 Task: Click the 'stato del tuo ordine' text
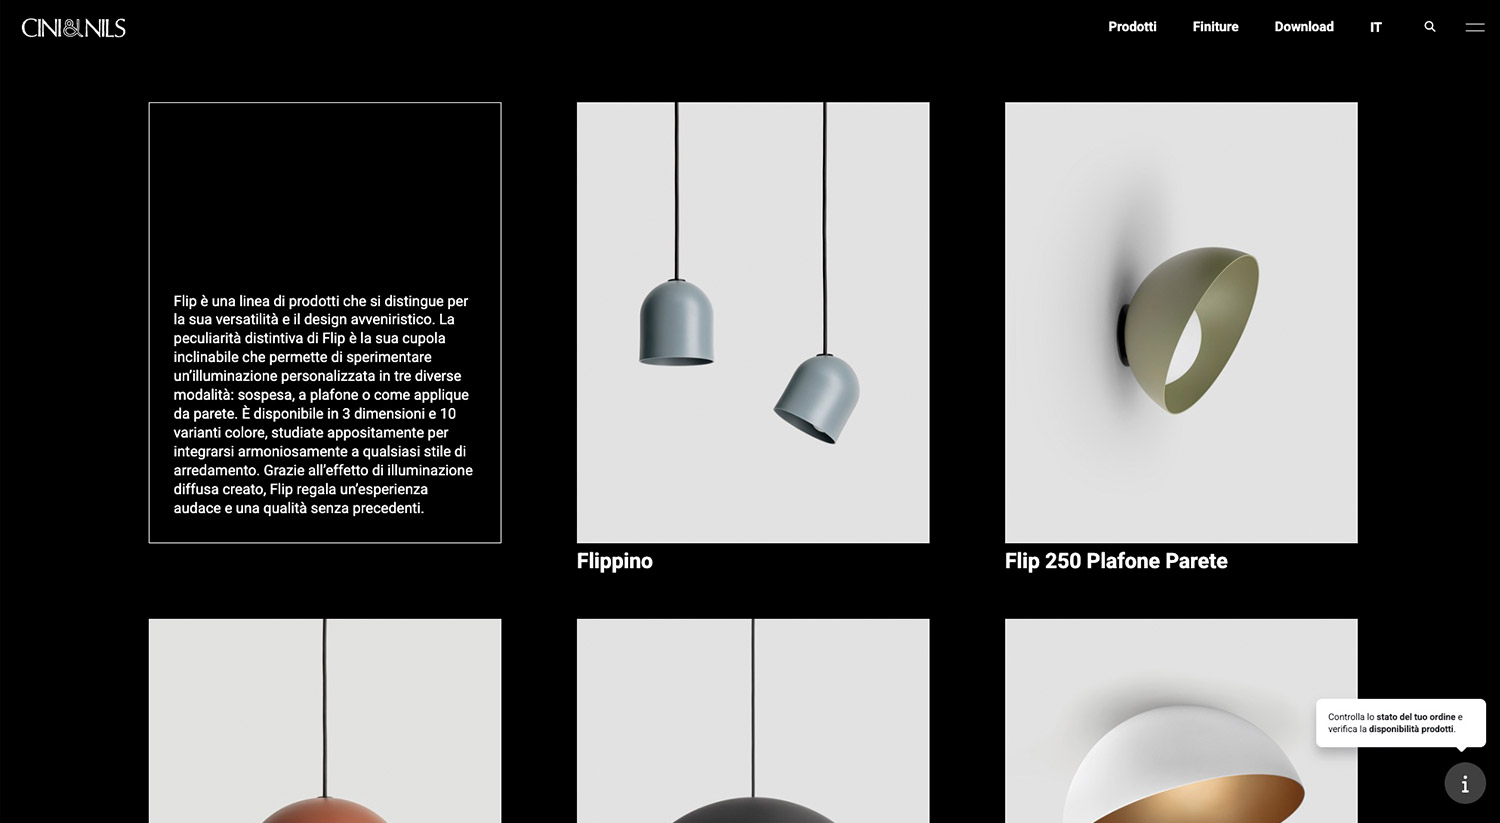1416,717
